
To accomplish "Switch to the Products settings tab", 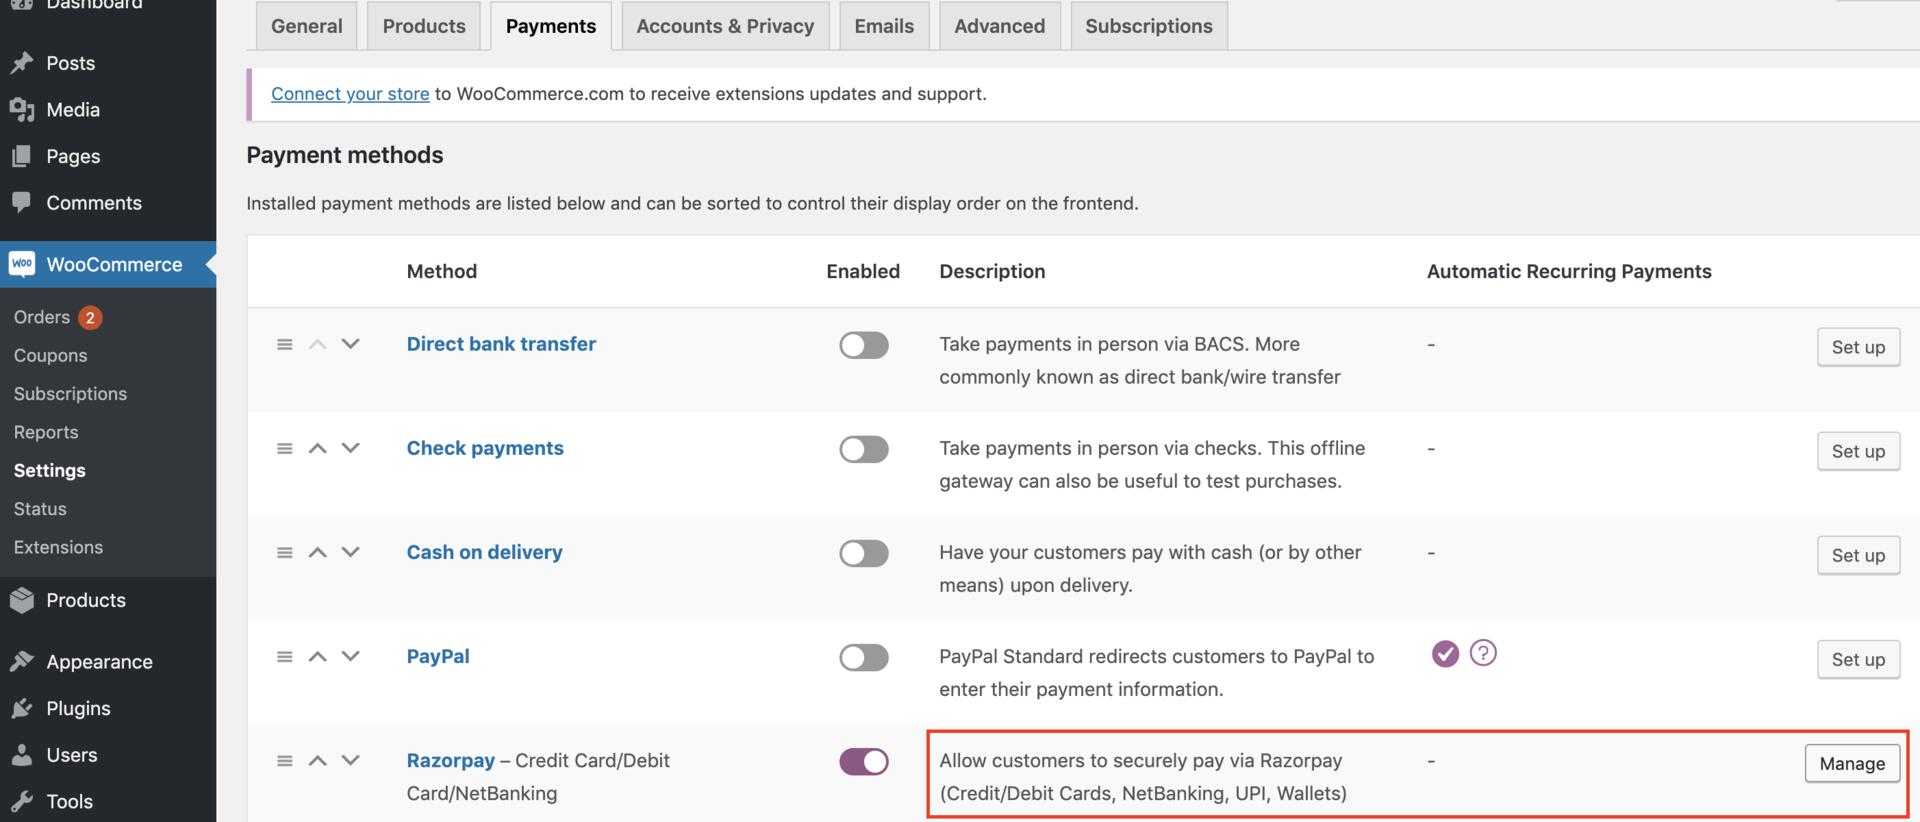I will [424, 26].
